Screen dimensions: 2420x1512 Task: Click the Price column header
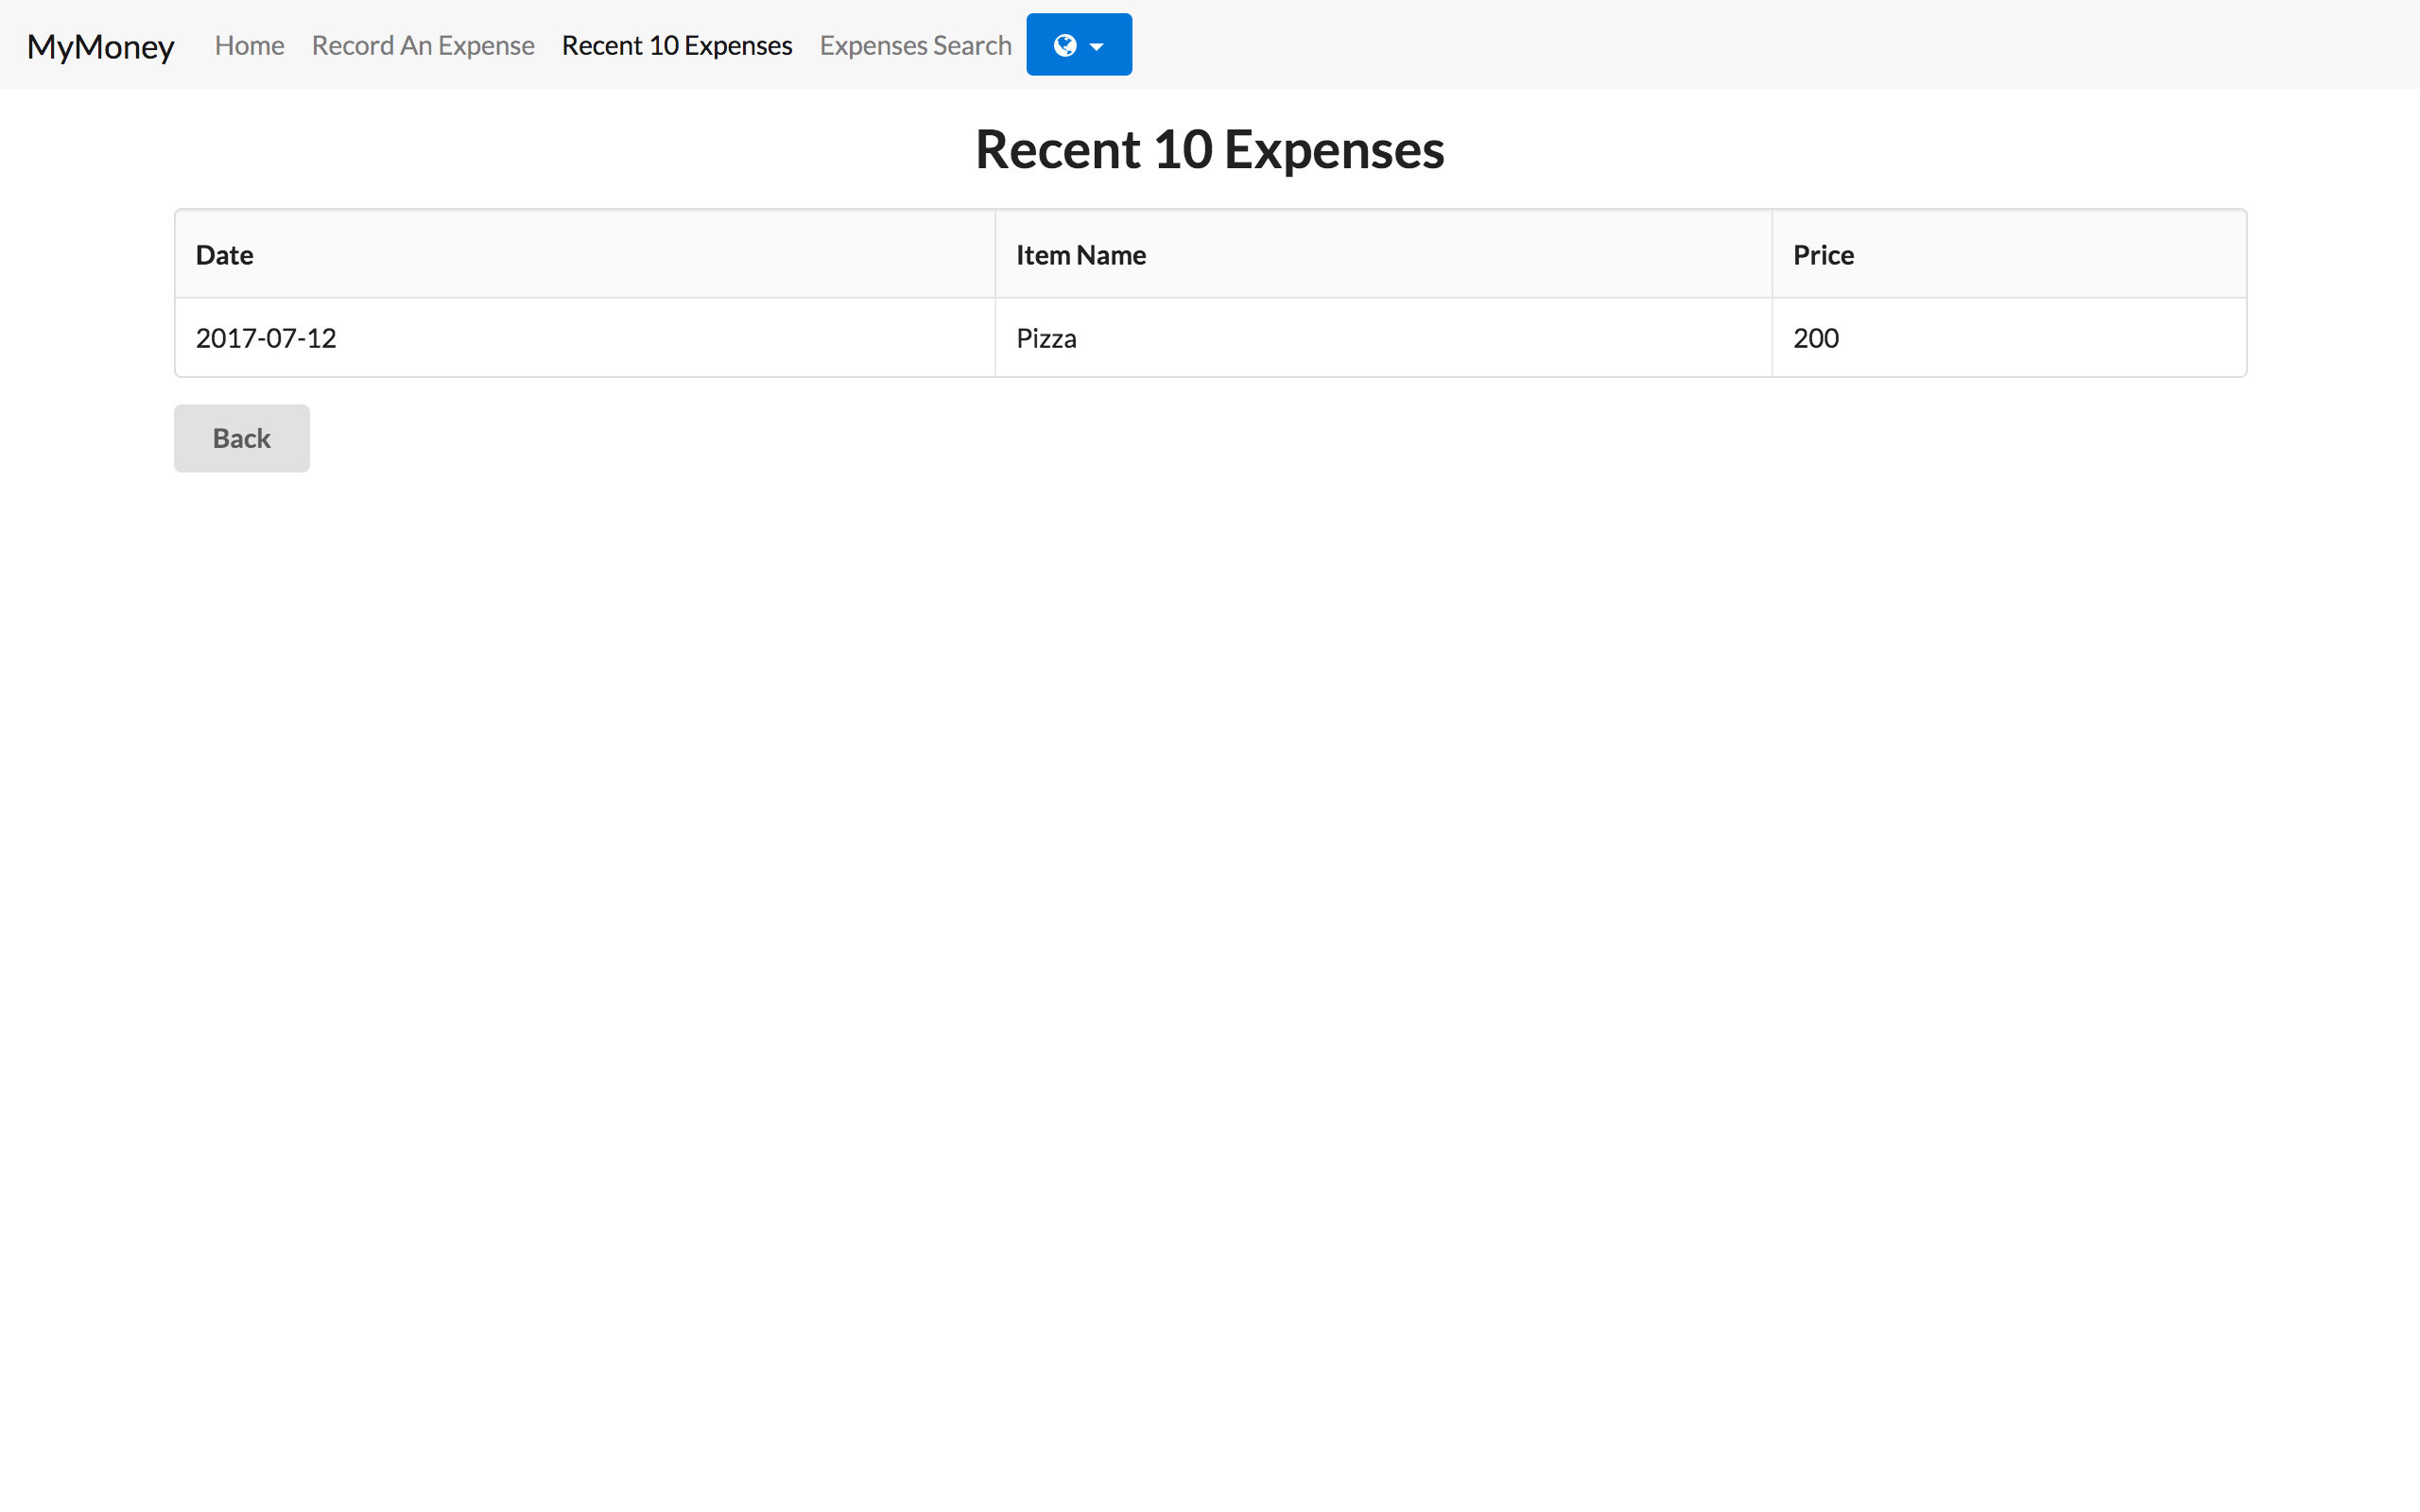click(1823, 255)
